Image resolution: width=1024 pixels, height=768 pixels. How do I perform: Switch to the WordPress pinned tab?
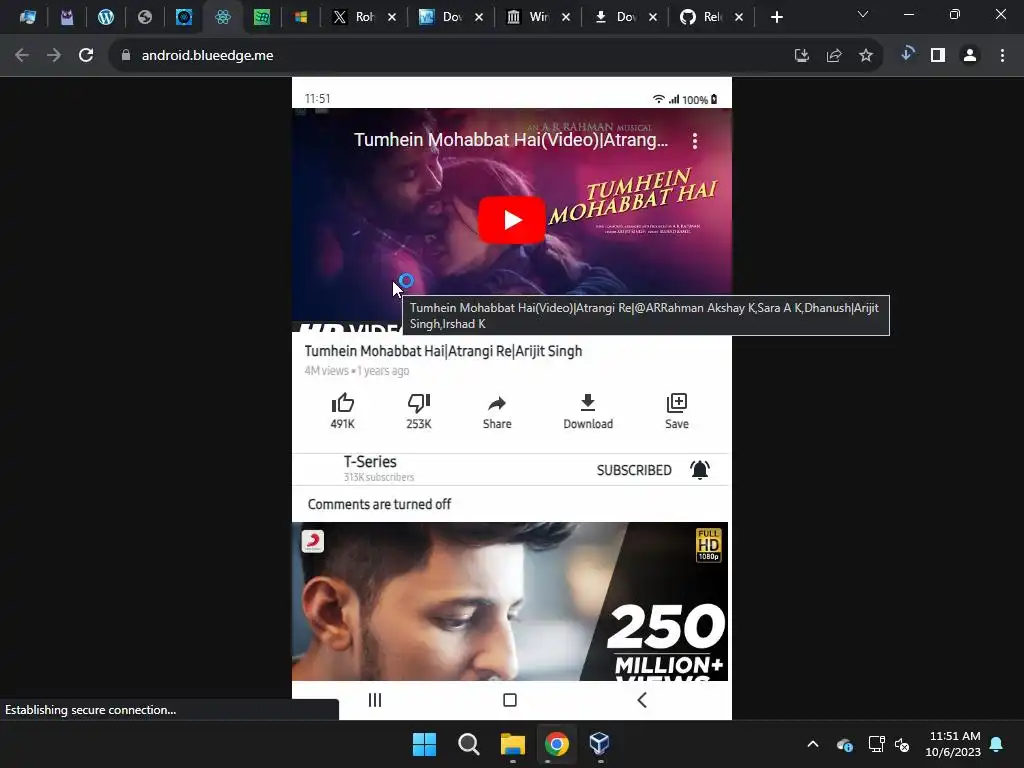pyautogui.click(x=106, y=18)
